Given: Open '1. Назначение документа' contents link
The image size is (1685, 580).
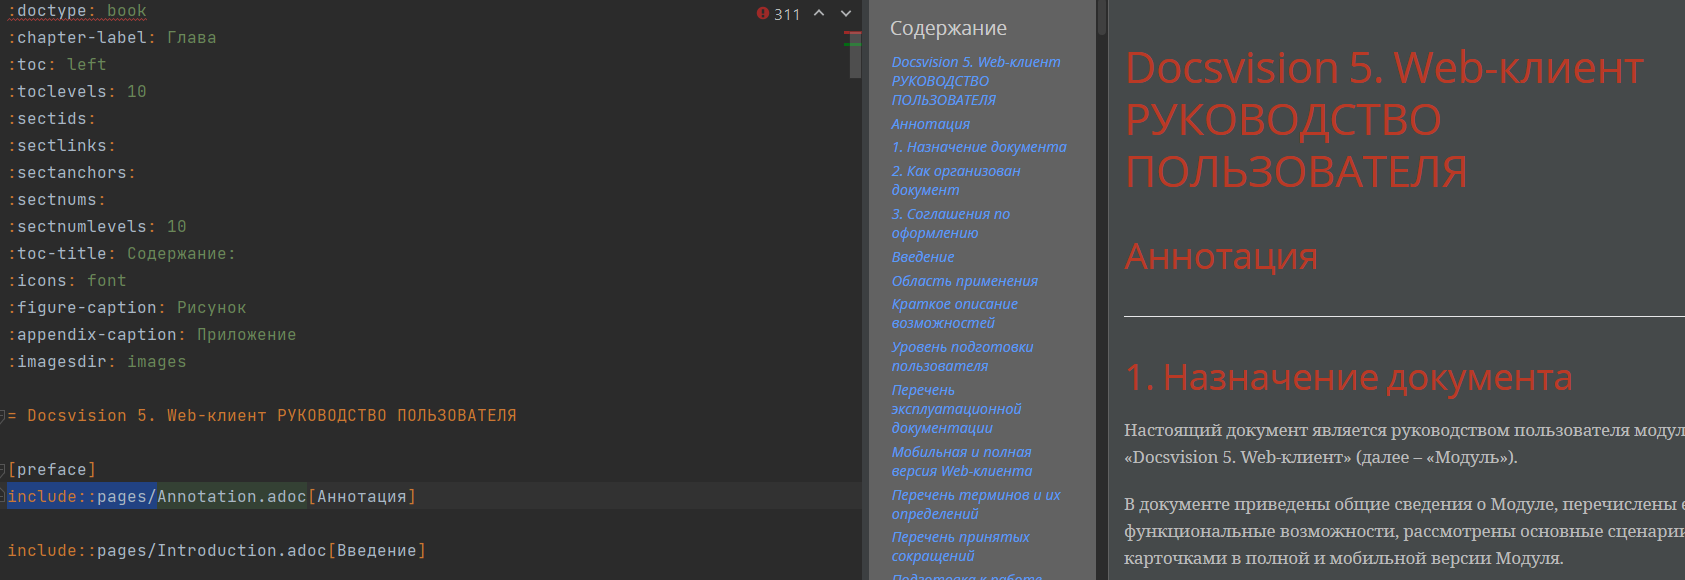Looking at the screenshot, I should 978,147.
